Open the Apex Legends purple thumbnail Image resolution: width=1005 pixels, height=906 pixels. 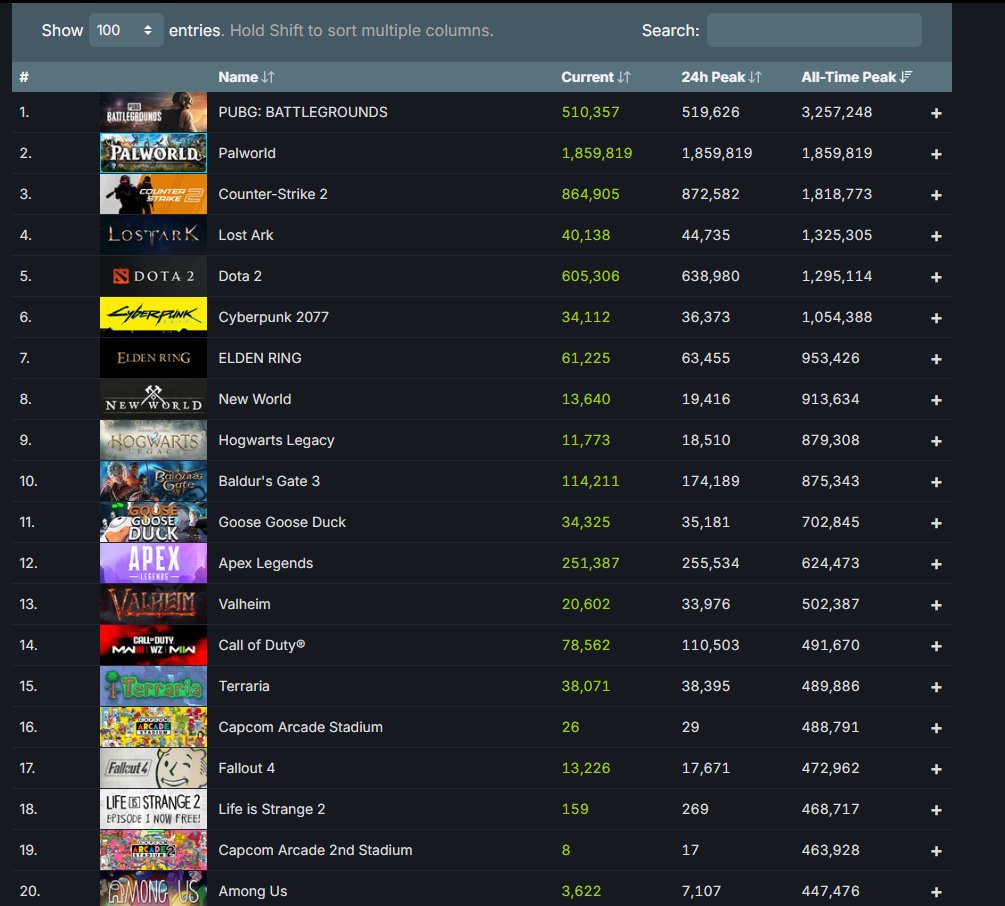pos(153,563)
